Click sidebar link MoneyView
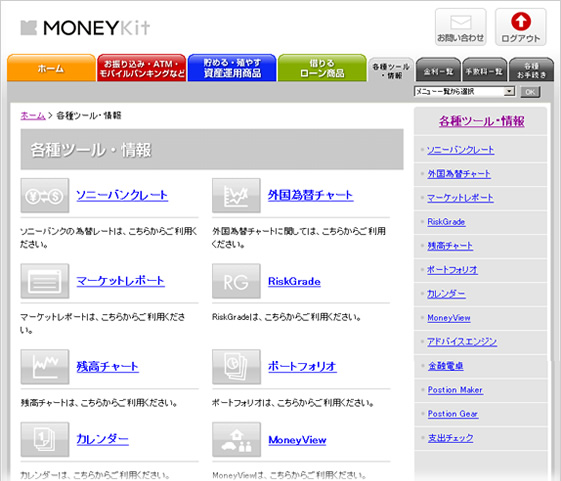 click(x=449, y=318)
